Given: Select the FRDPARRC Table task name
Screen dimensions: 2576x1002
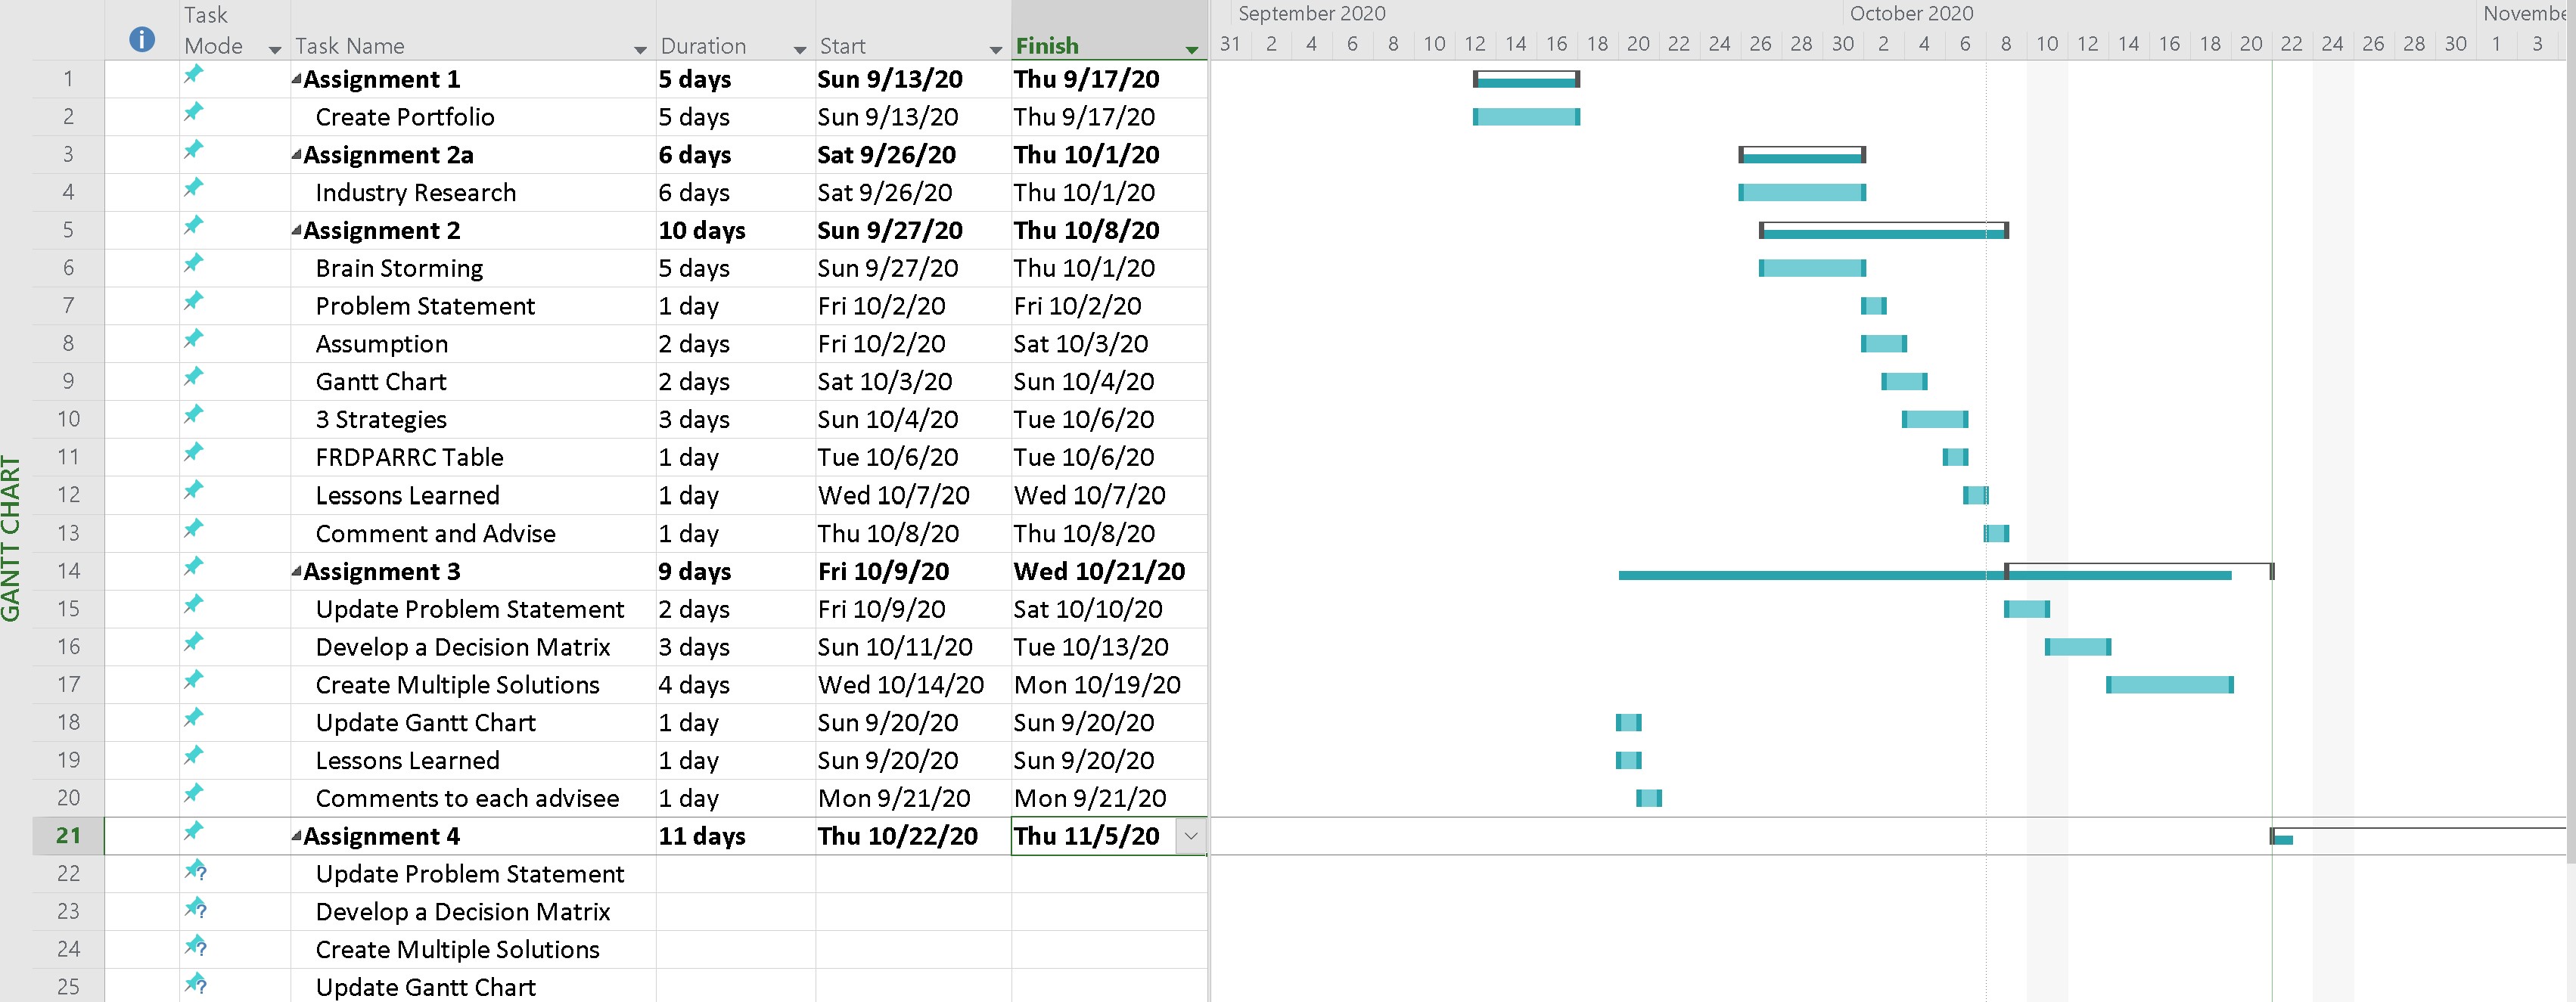Looking at the screenshot, I should click(x=409, y=458).
